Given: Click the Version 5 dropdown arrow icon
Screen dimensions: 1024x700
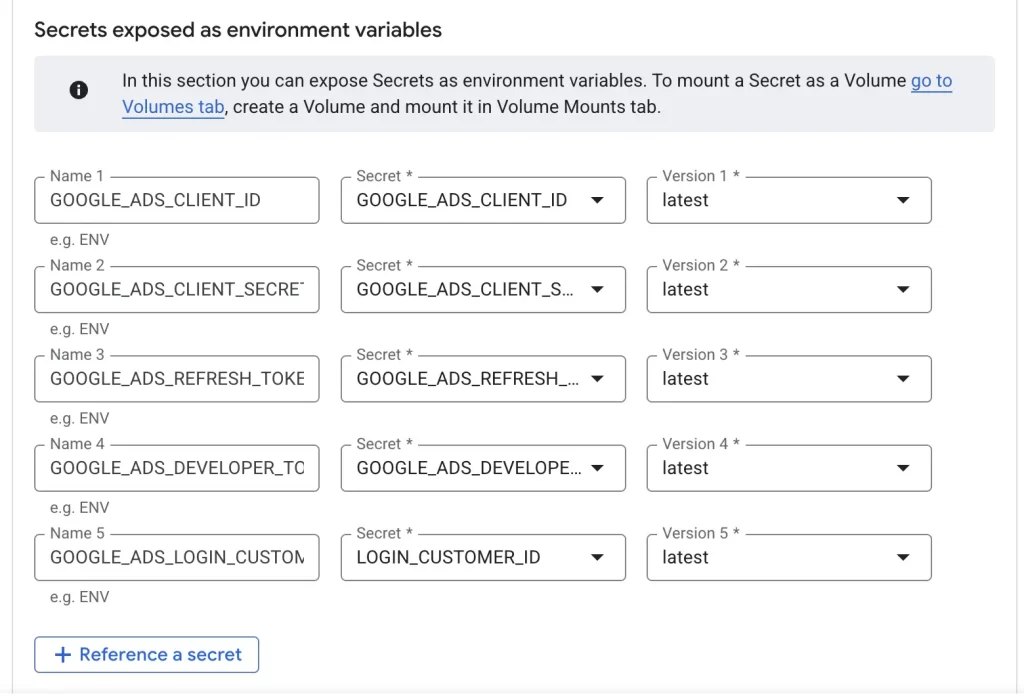Looking at the screenshot, I should click(x=903, y=558).
